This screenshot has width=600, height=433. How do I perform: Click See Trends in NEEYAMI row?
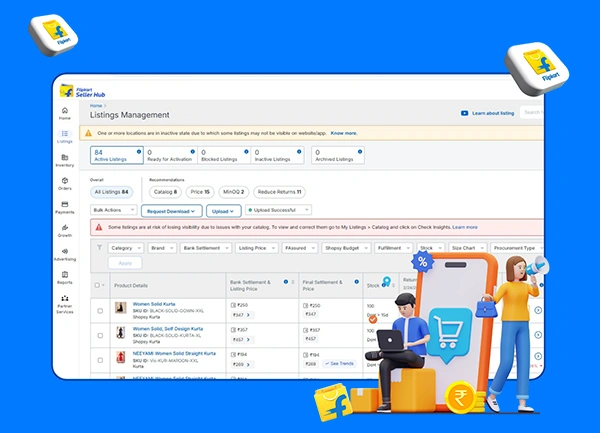339,363
